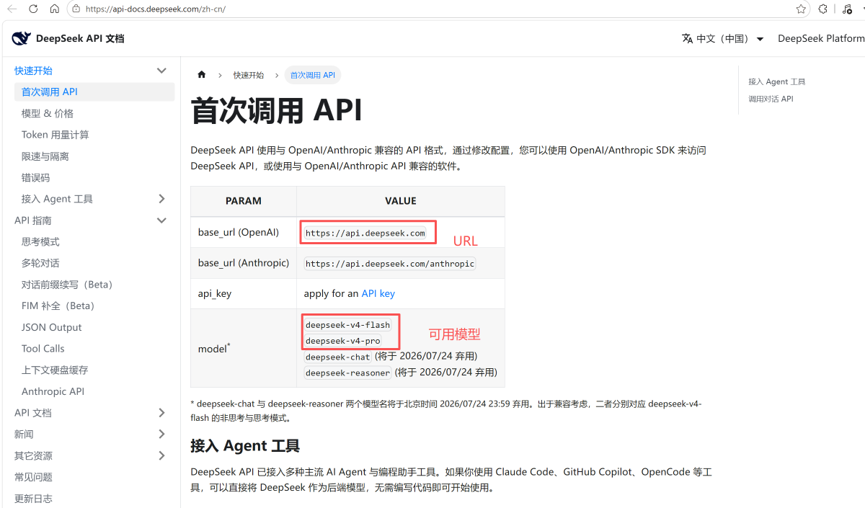Image resolution: width=865 pixels, height=508 pixels.
Task: Collapse the 快速开始 sidebar section
Action: (x=162, y=71)
